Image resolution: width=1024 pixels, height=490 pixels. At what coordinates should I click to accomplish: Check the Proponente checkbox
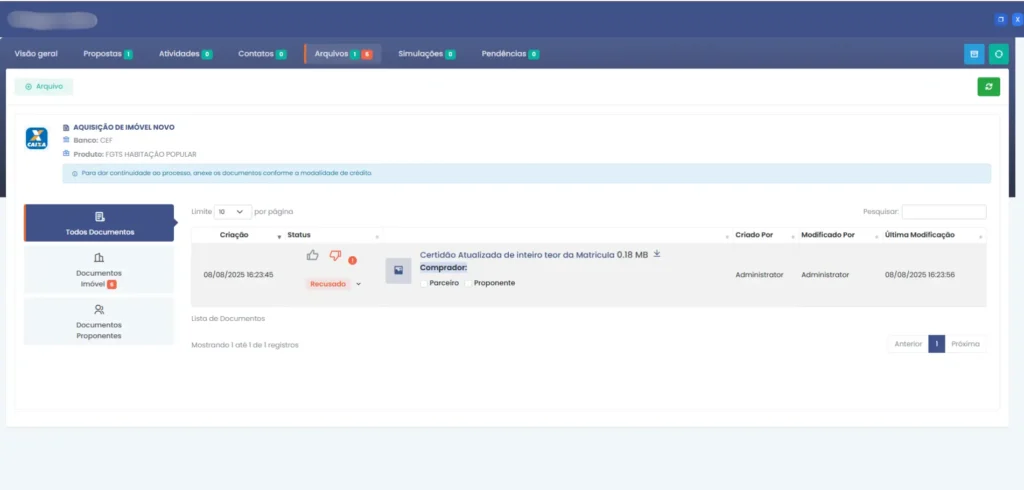(x=468, y=283)
